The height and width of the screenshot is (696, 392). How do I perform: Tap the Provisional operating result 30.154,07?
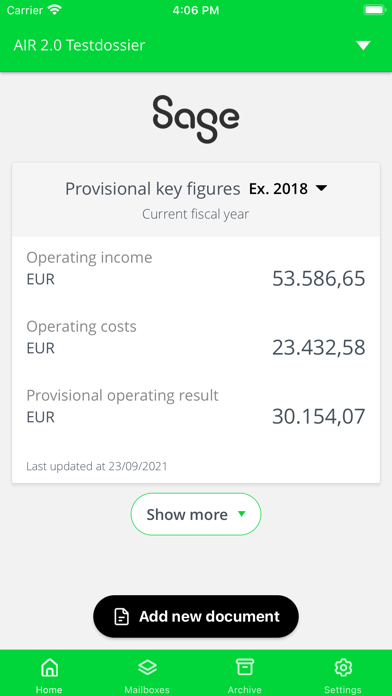319,417
